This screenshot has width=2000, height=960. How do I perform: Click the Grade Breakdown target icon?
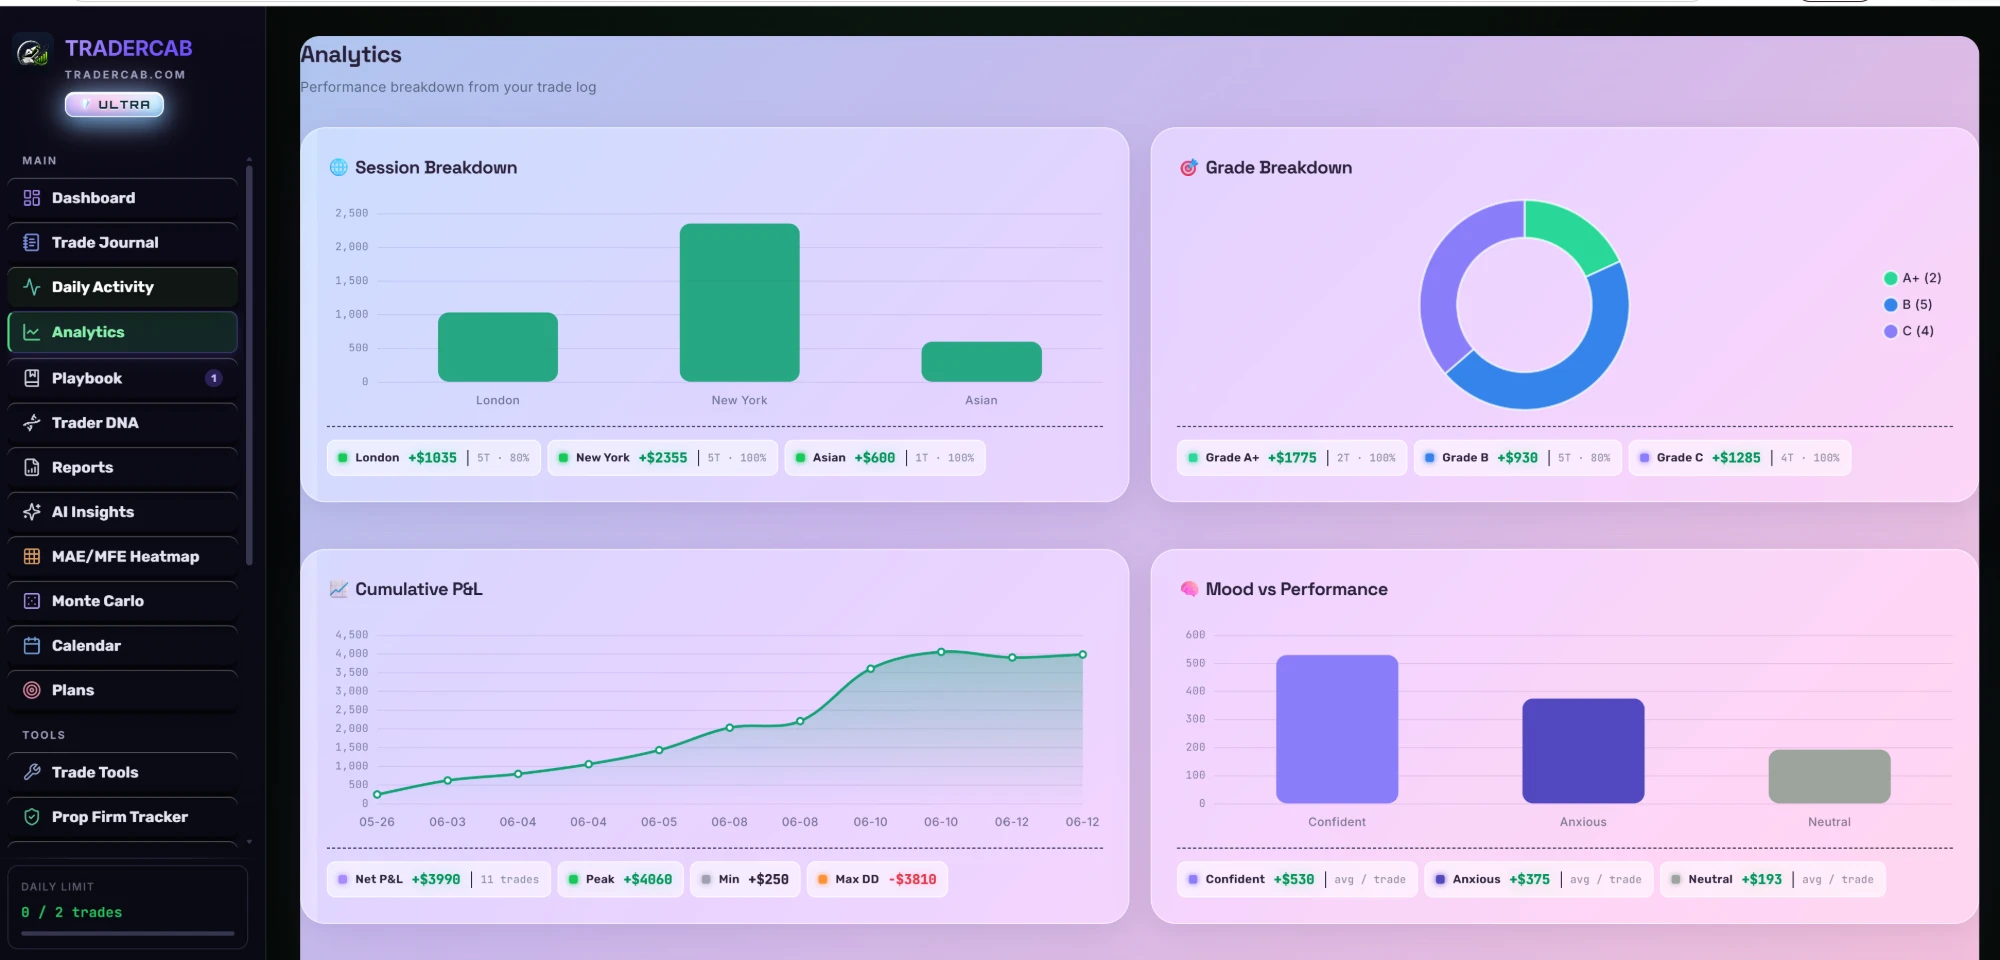click(1188, 168)
